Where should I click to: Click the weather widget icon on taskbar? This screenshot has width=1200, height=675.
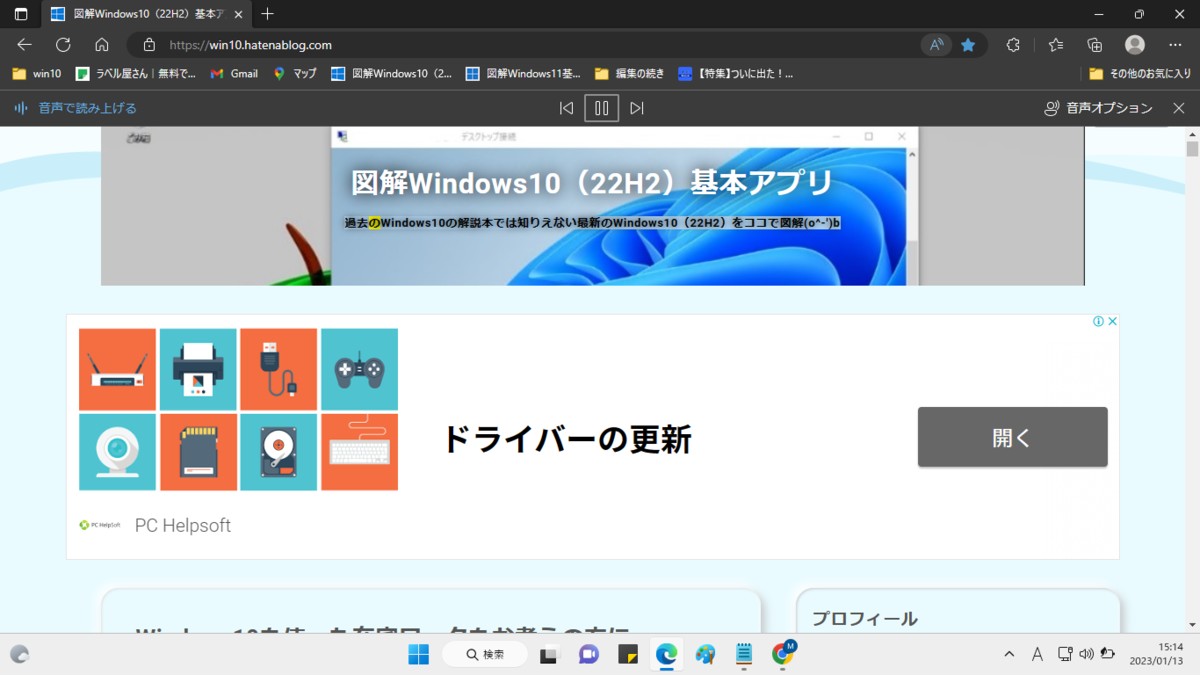(19, 654)
